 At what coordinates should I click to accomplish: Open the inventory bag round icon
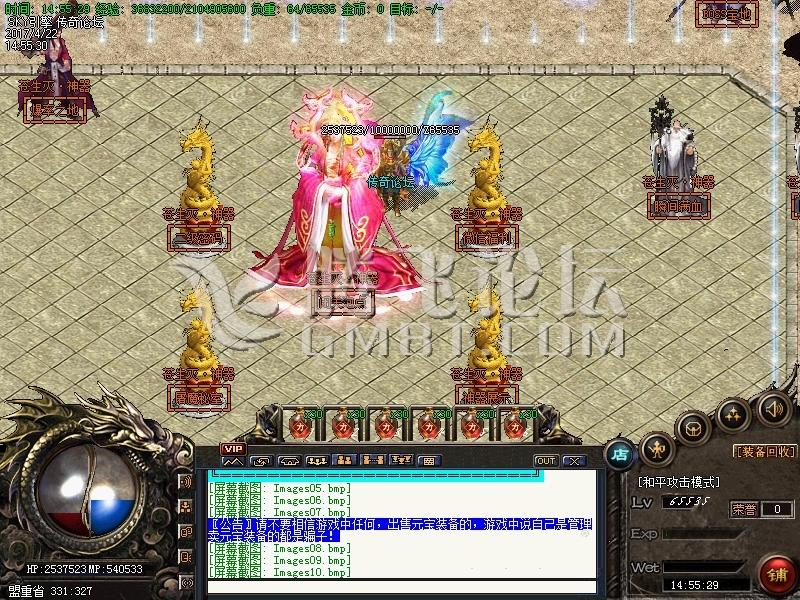[691, 429]
